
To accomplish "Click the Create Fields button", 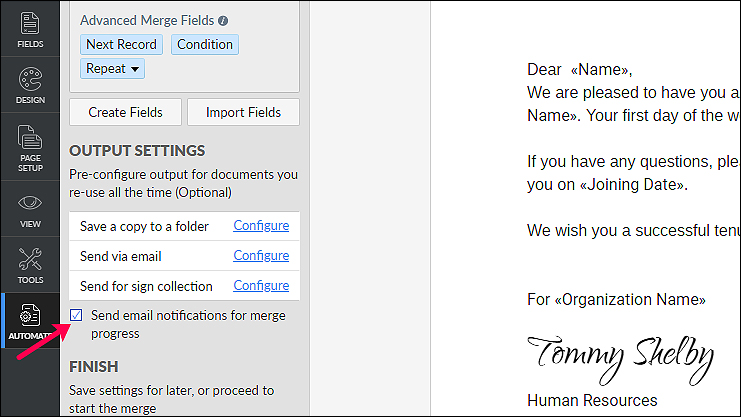I will (125, 112).
